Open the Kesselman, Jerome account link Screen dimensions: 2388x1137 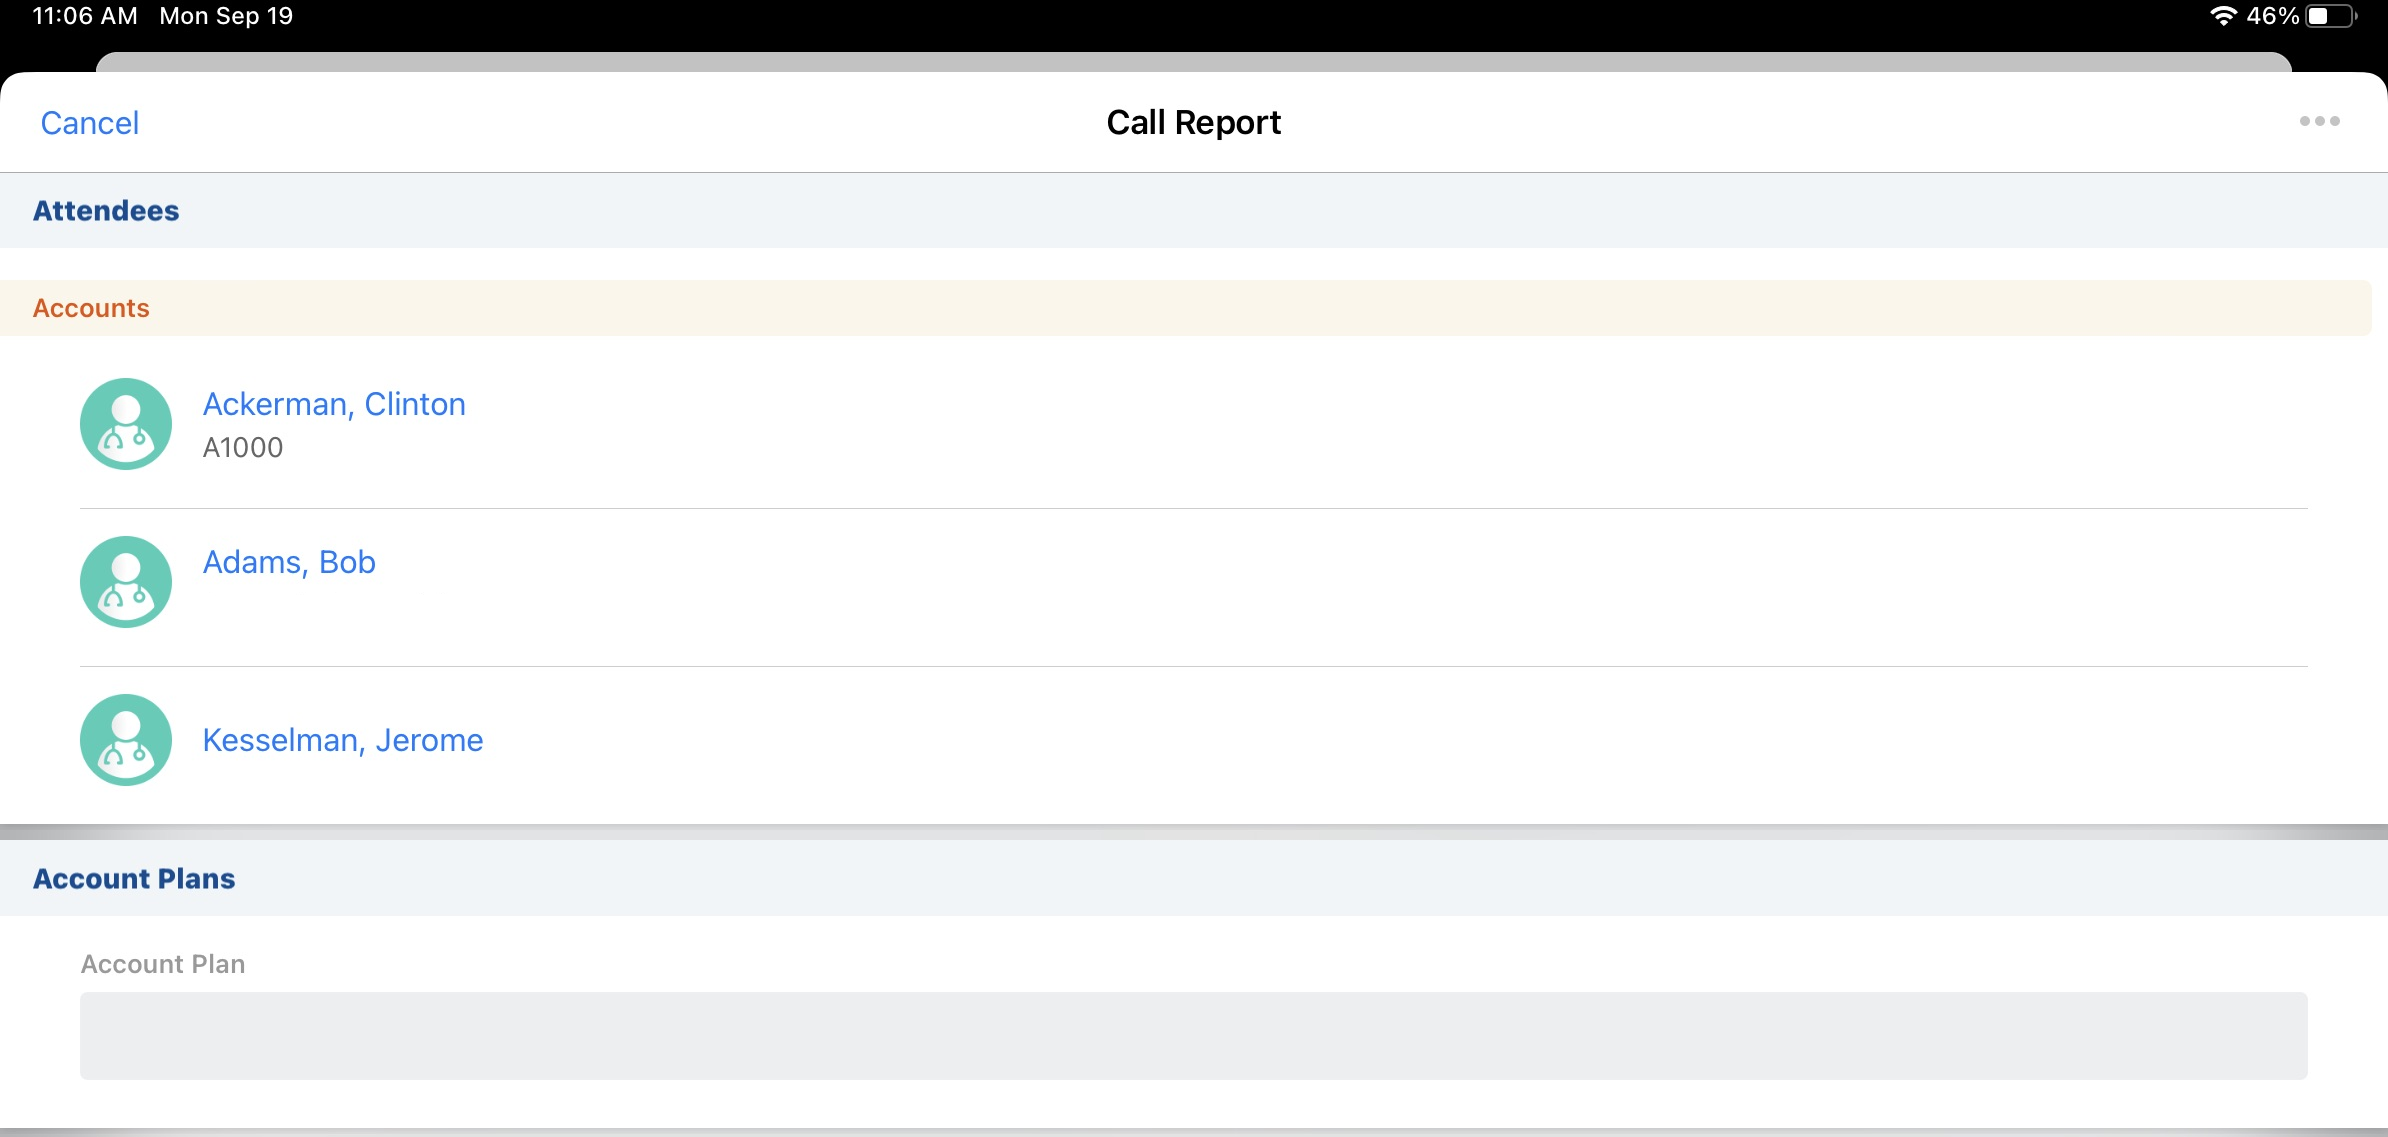(x=342, y=740)
